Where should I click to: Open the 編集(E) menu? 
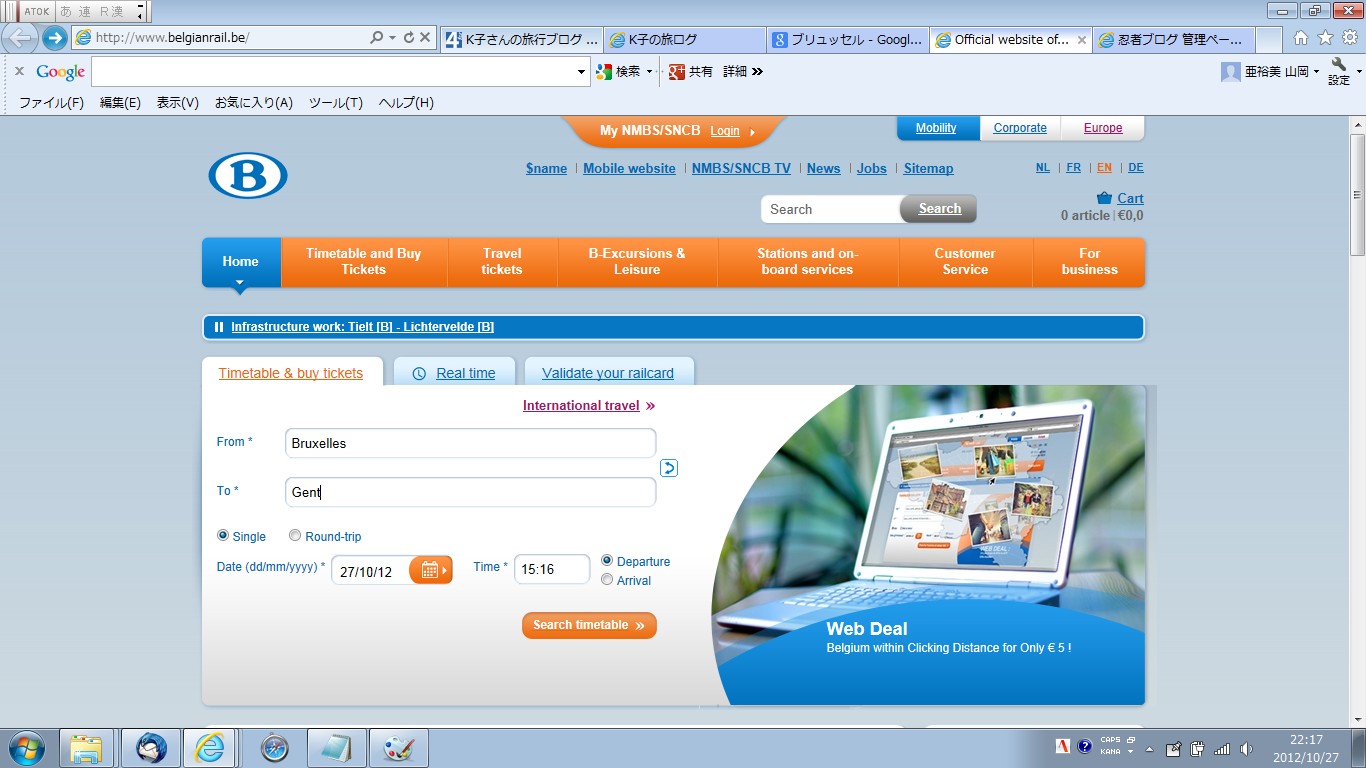120,103
